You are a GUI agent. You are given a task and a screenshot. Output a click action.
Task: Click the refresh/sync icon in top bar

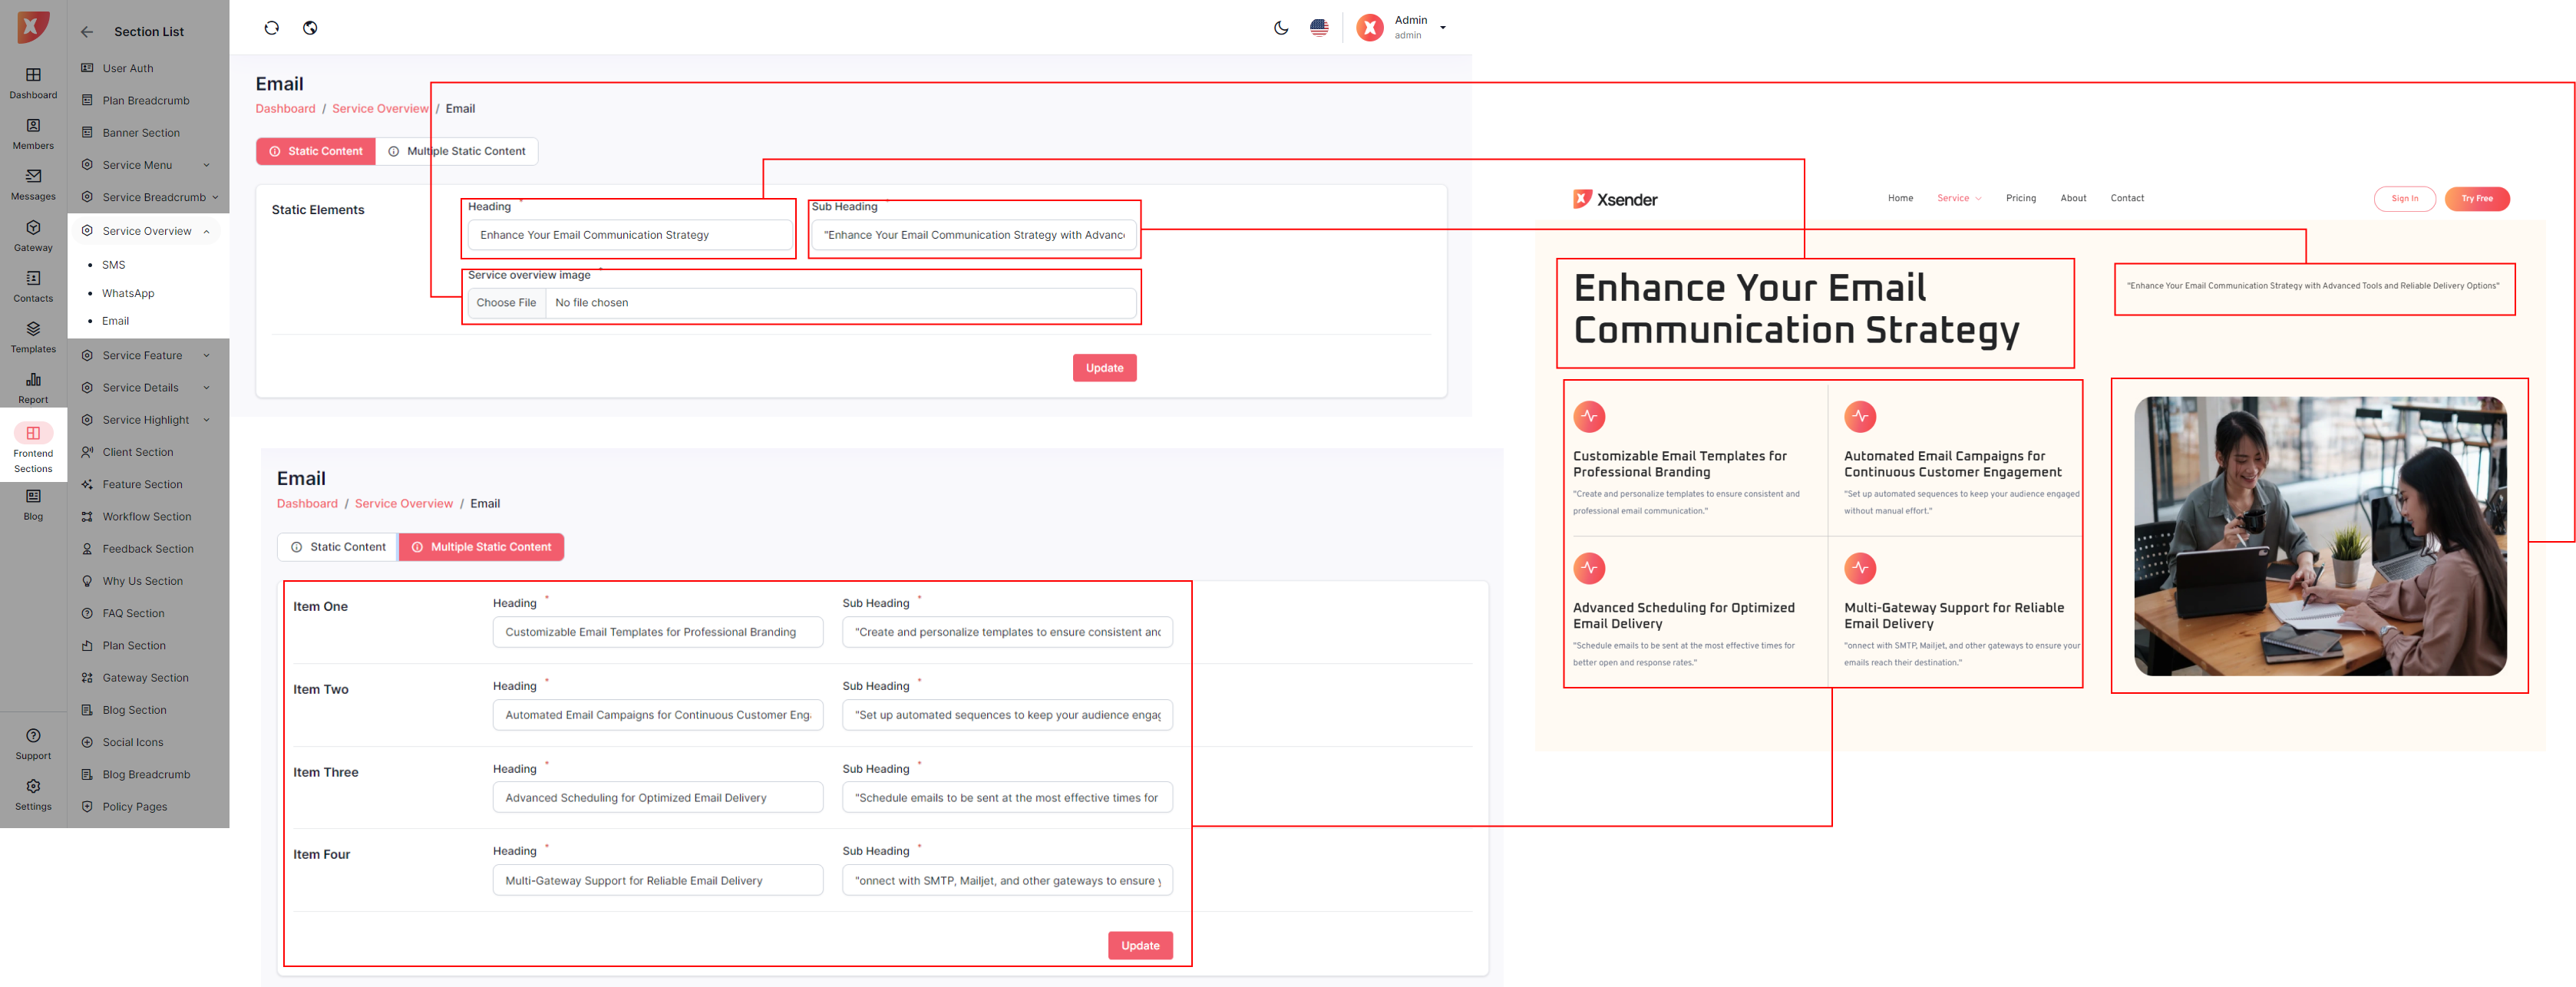point(271,28)
